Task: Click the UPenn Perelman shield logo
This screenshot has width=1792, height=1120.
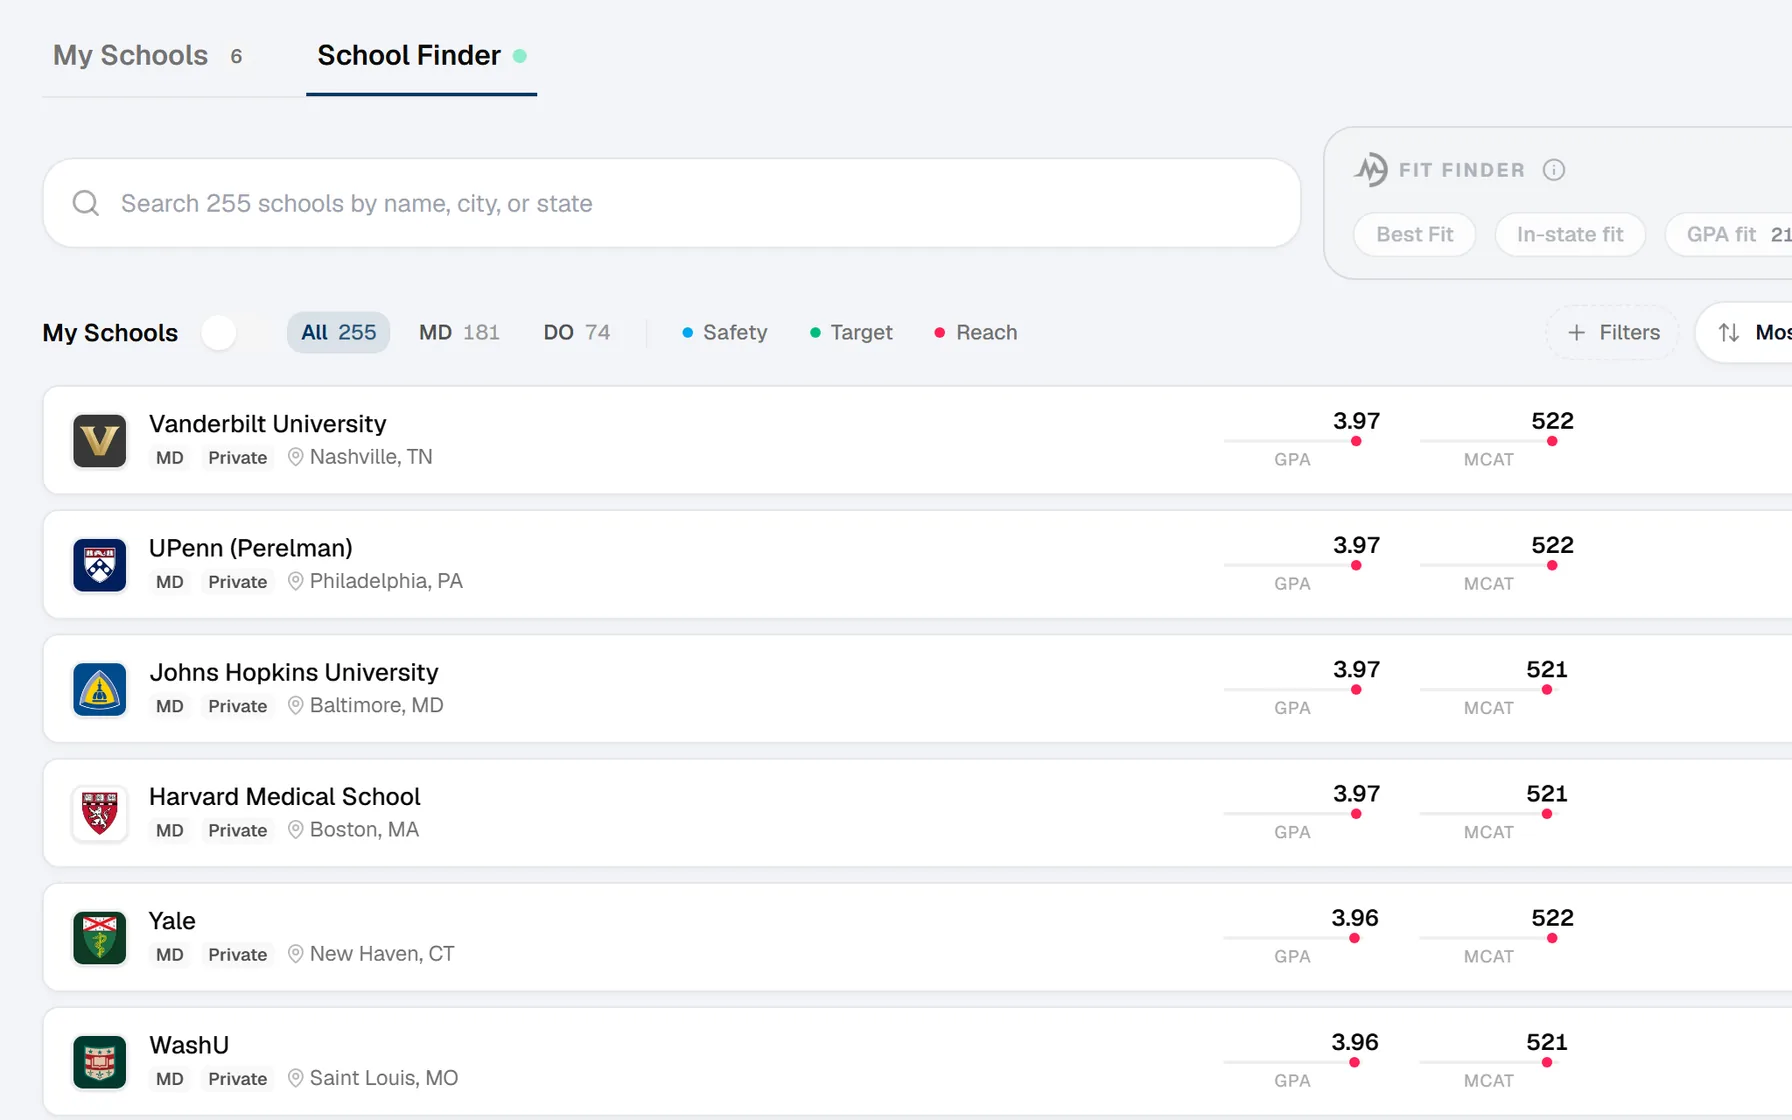Action: click(100, 565)
